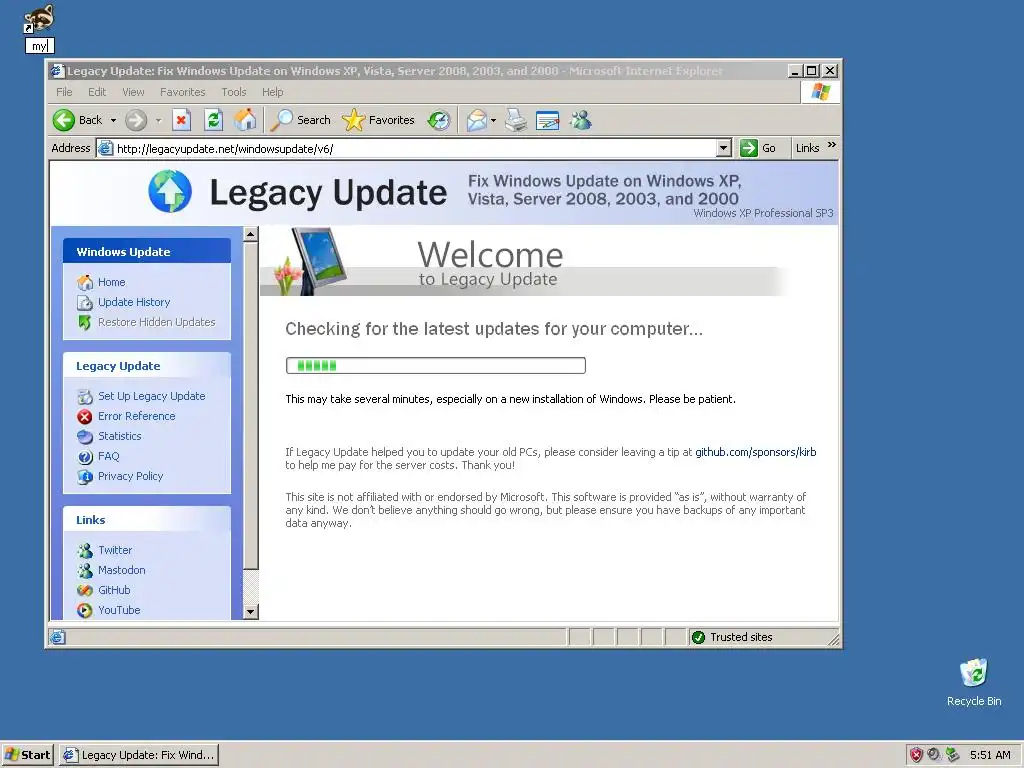Click the desktop icon rename text box

[40, 46]
